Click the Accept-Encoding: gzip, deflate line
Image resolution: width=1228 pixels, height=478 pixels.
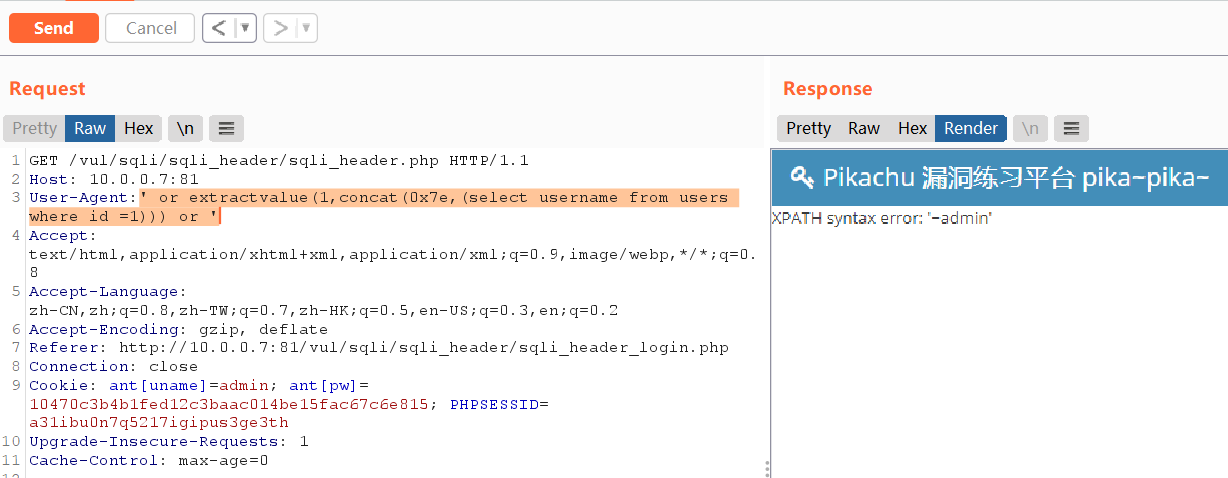point(178,329)
